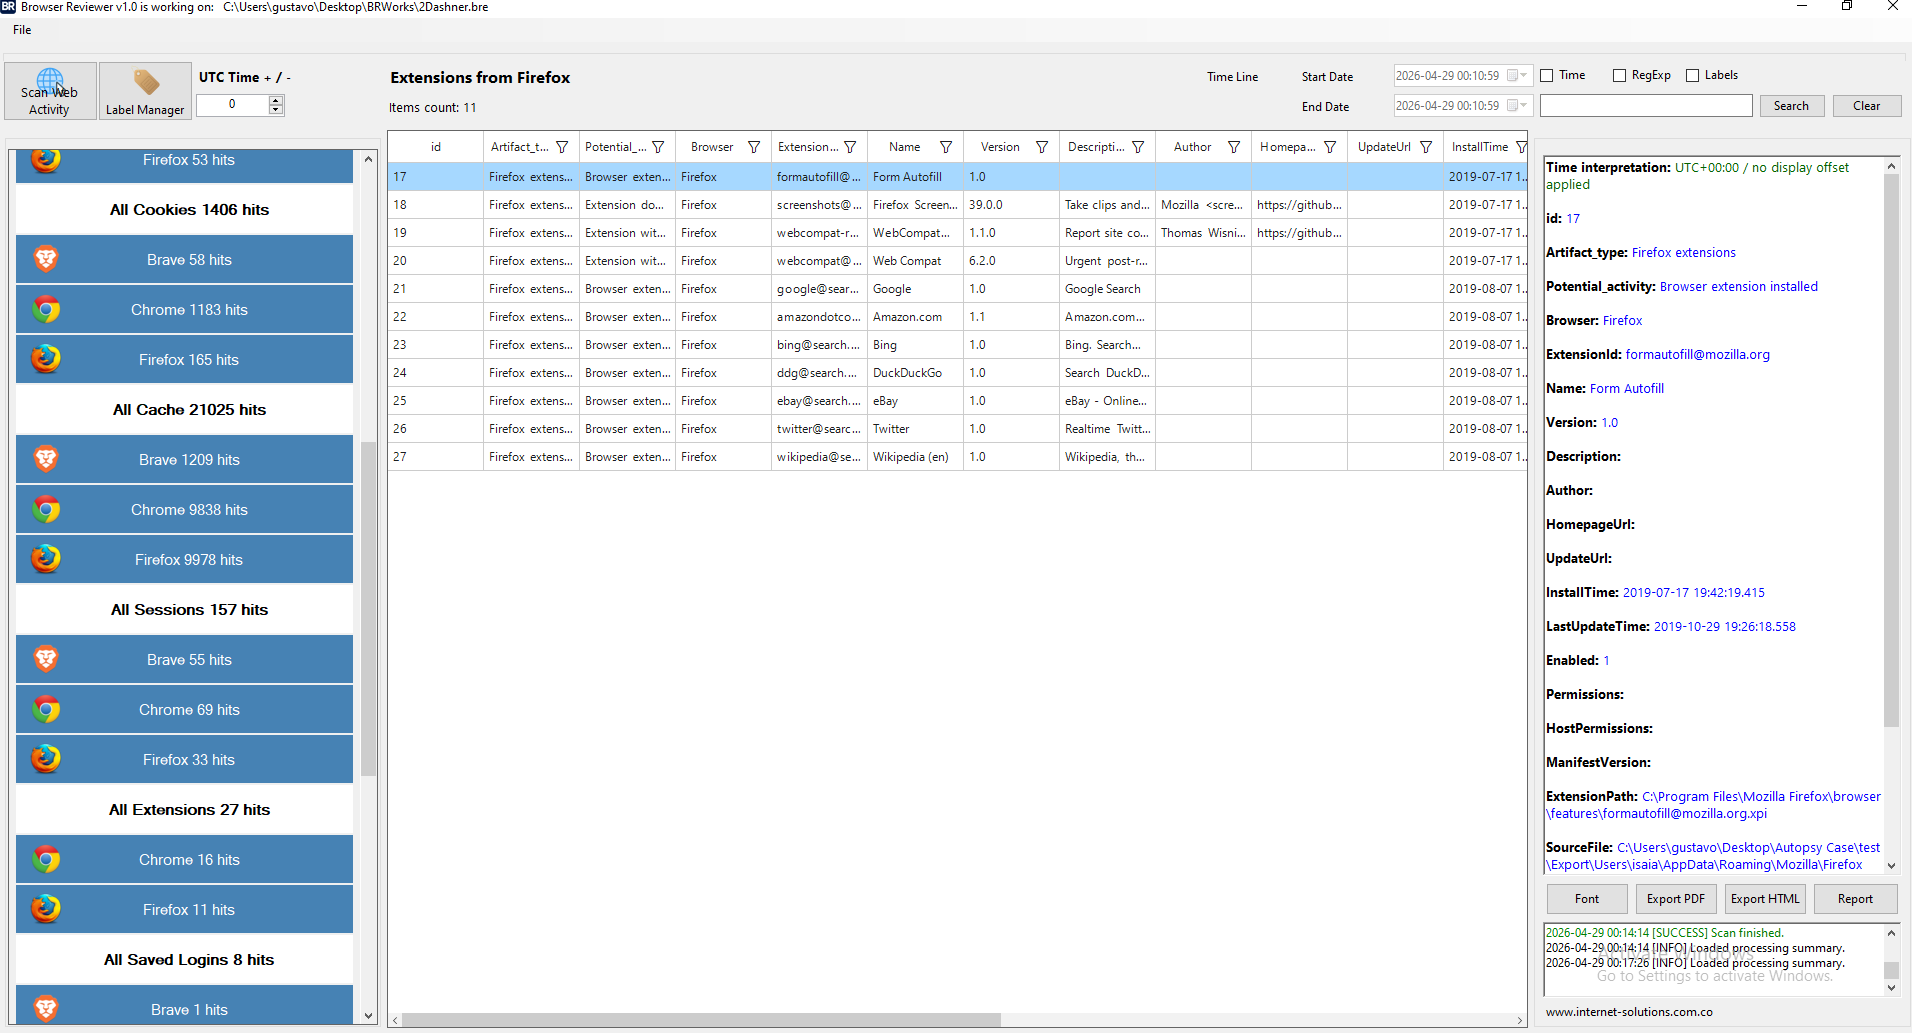The image size is (1912, 1033).
Task: Click the details panel scrollbar down arrow
Action: pos(1891,865)
